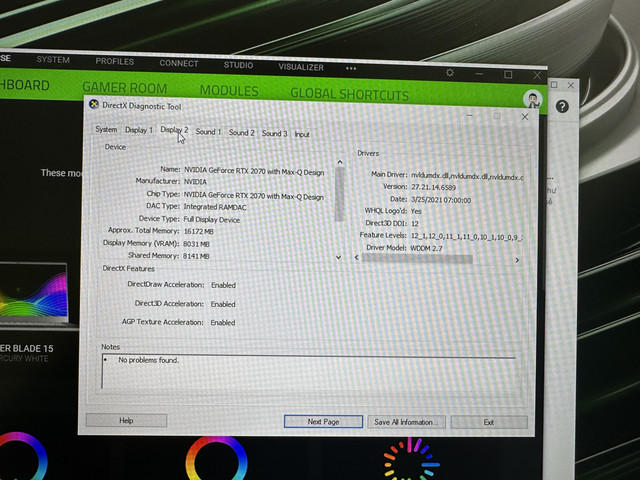
Task: Click Enabled next to Direct3D Acceleration
Action: coord(223,304)
